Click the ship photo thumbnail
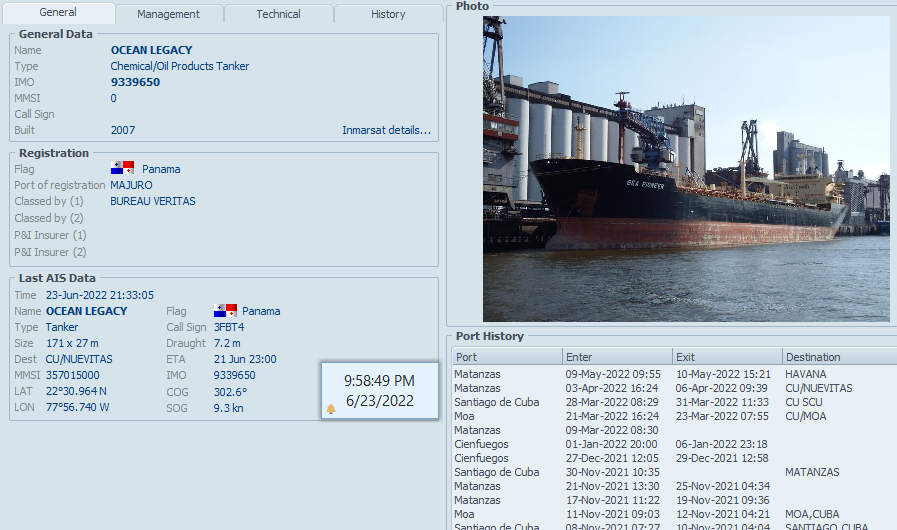The width and height of the screenshot is (897, 530). pos(686,169)
